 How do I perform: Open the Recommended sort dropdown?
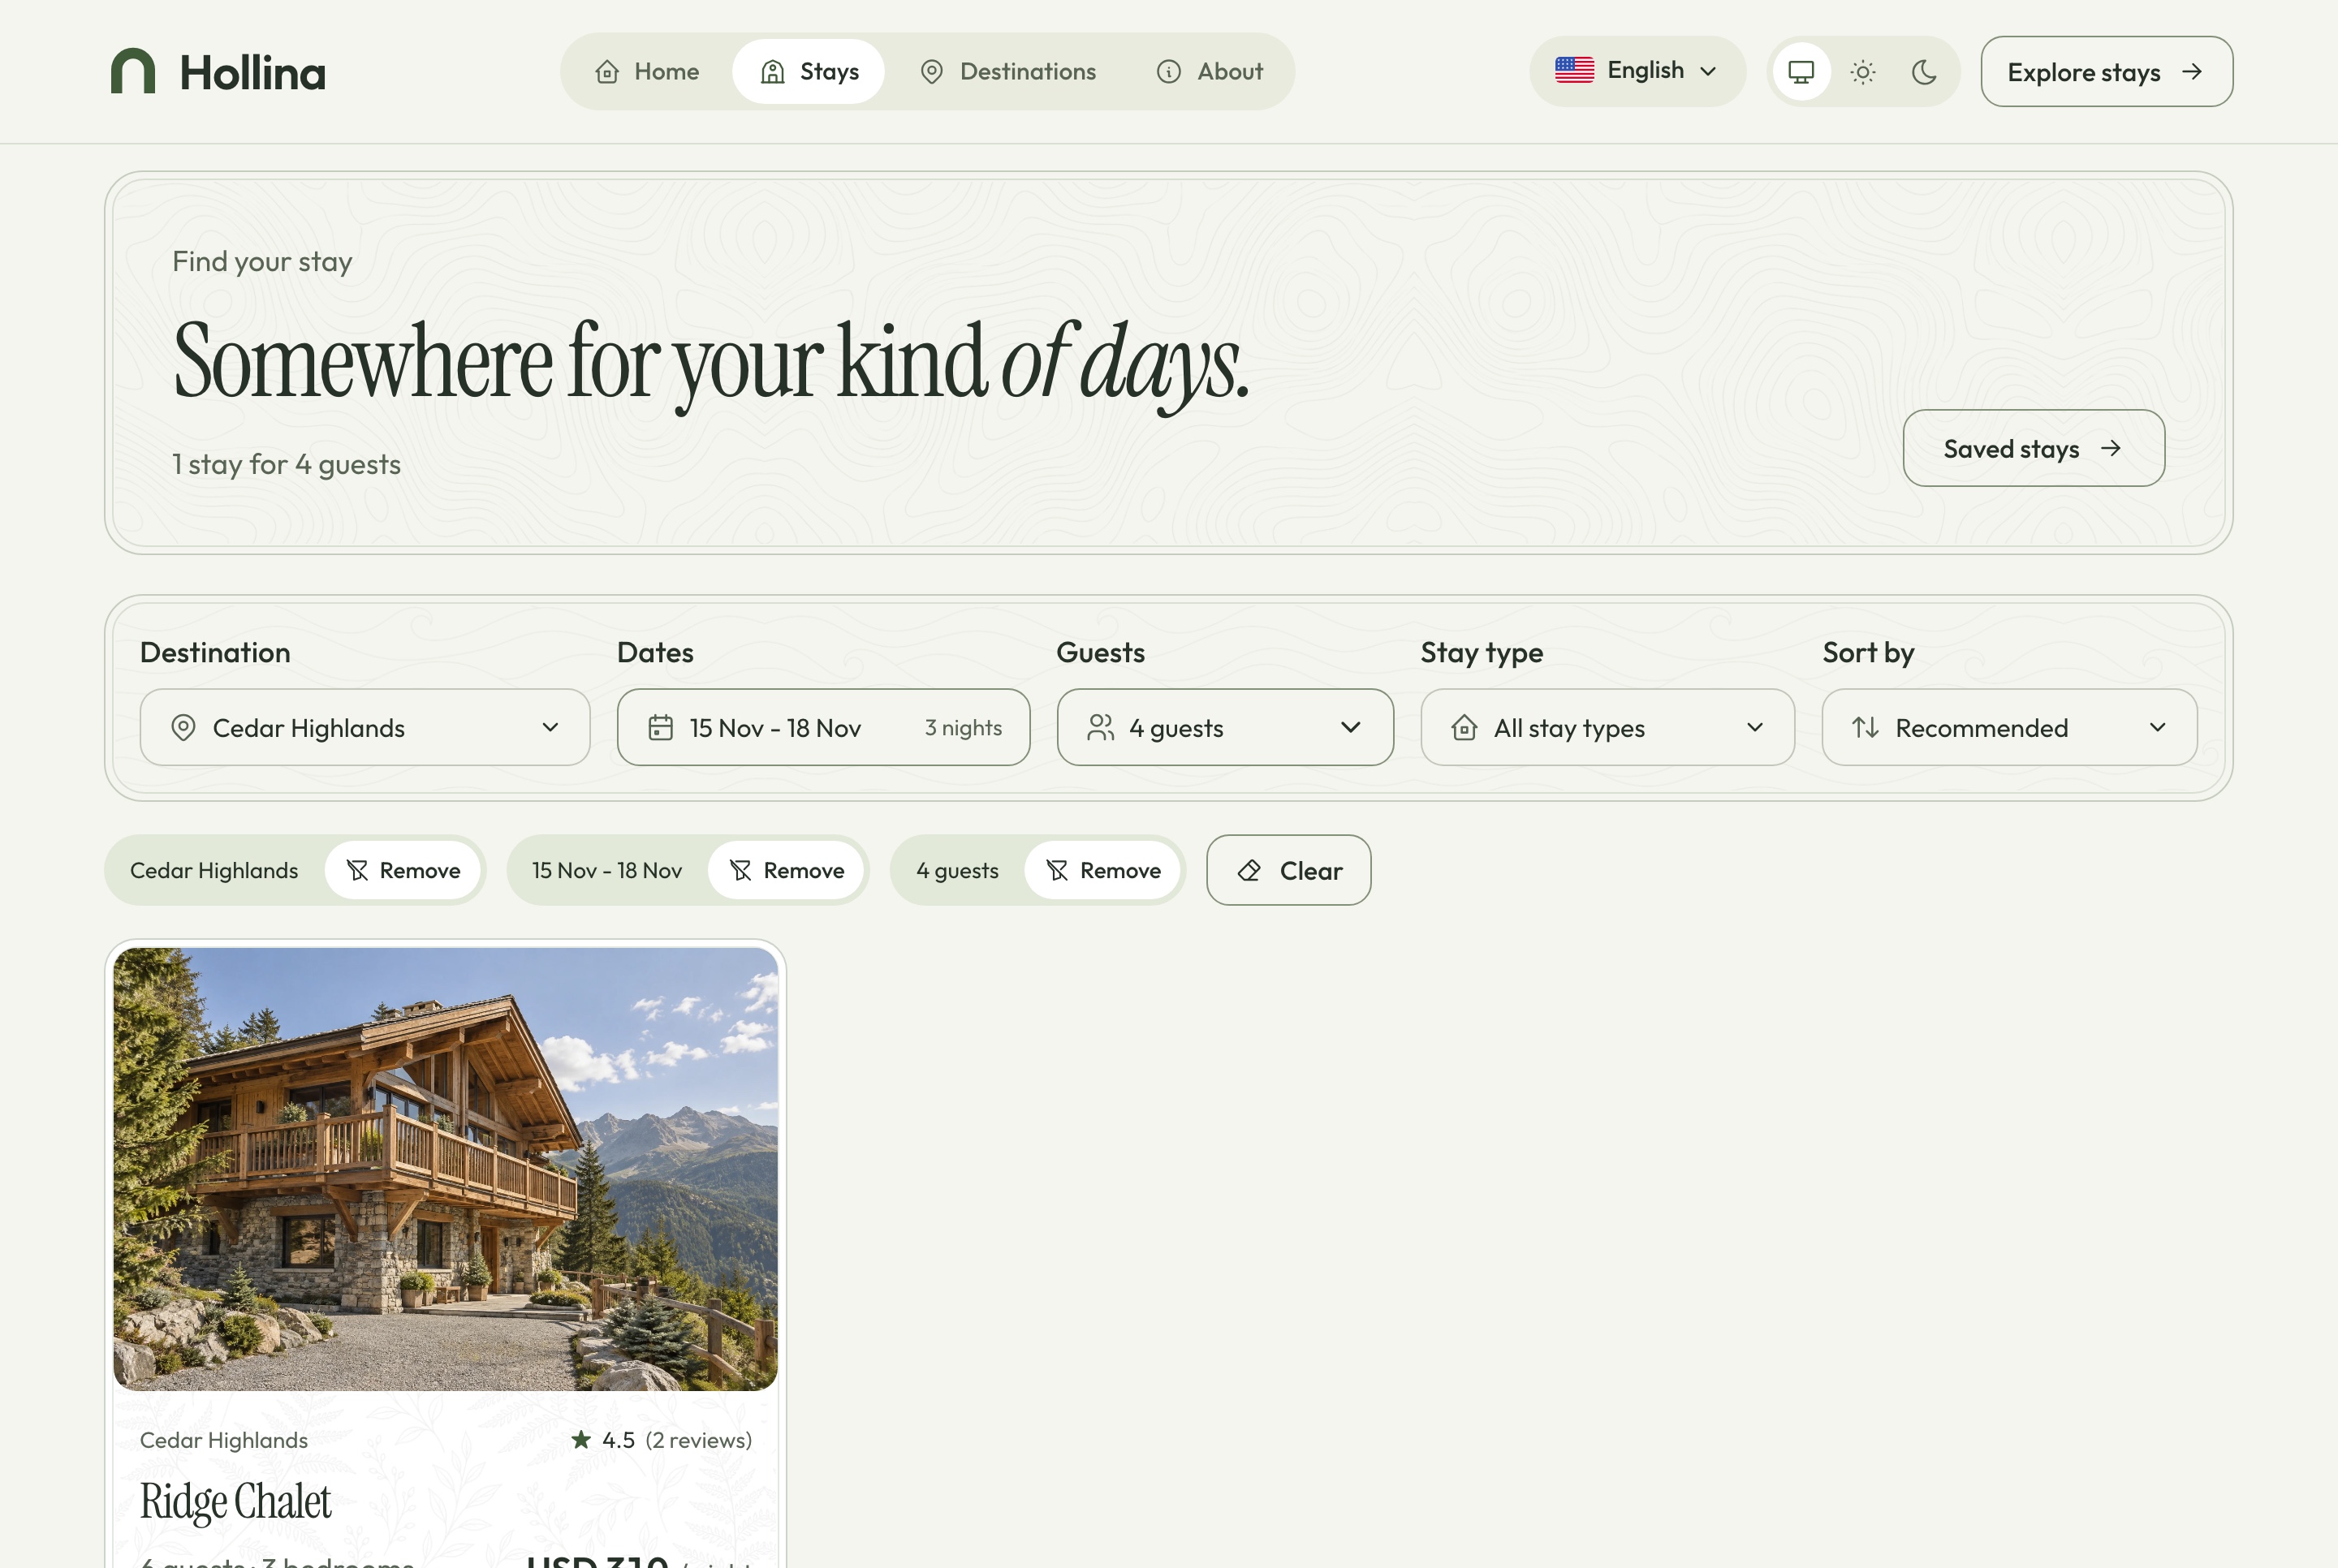pos(2009,727)
